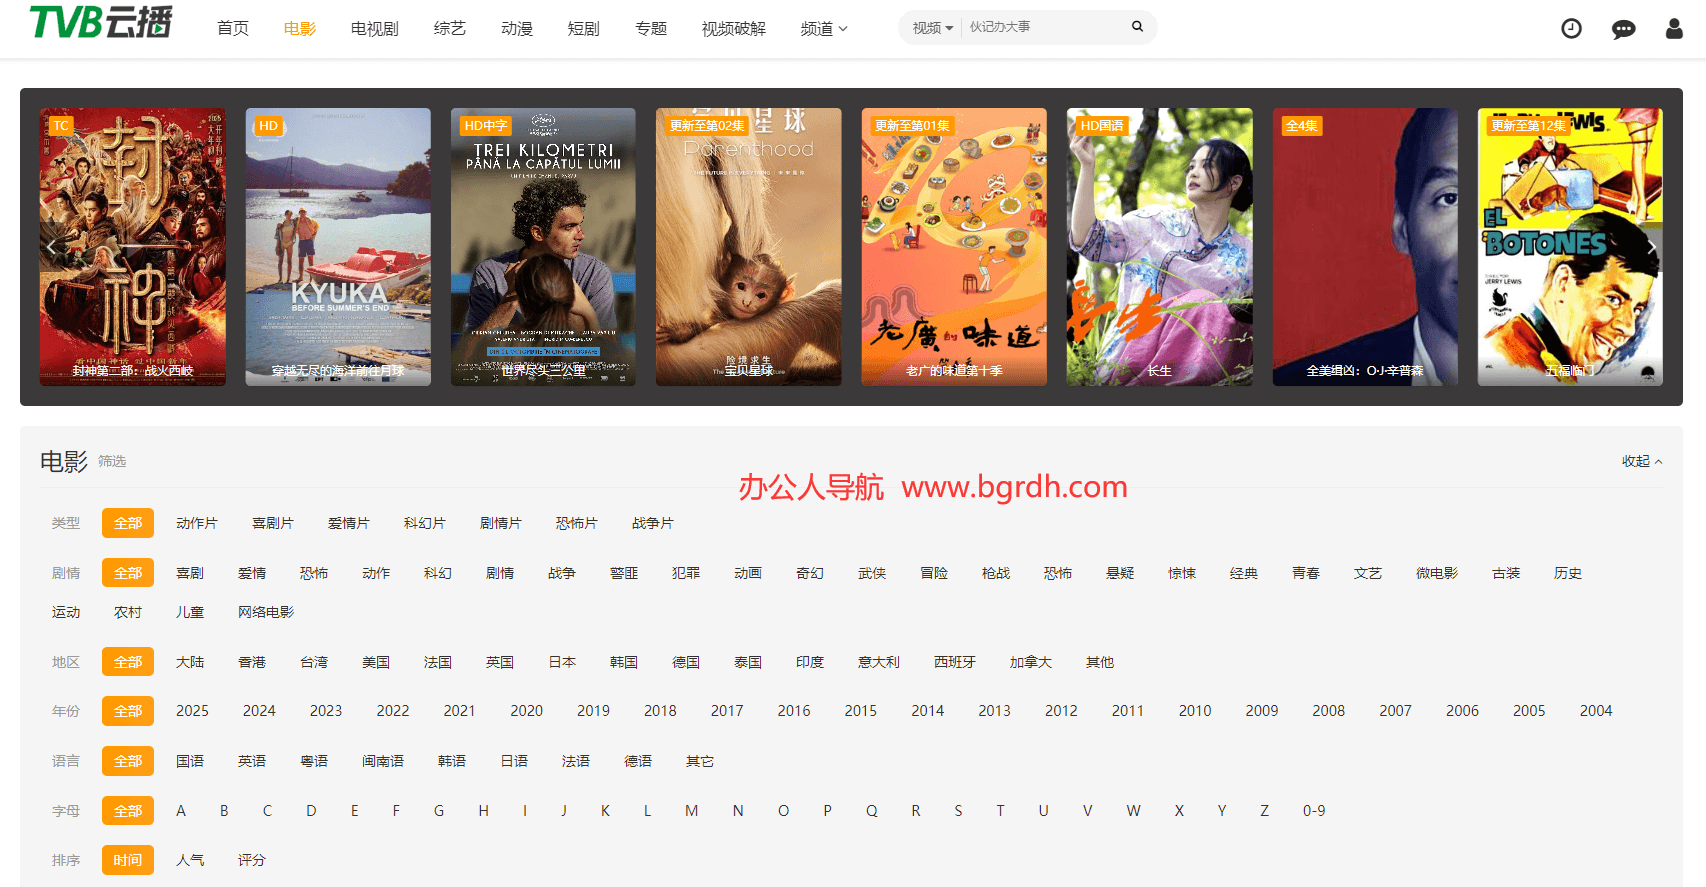Select 全部 in the 地区 row

click(x=128, y=662)
